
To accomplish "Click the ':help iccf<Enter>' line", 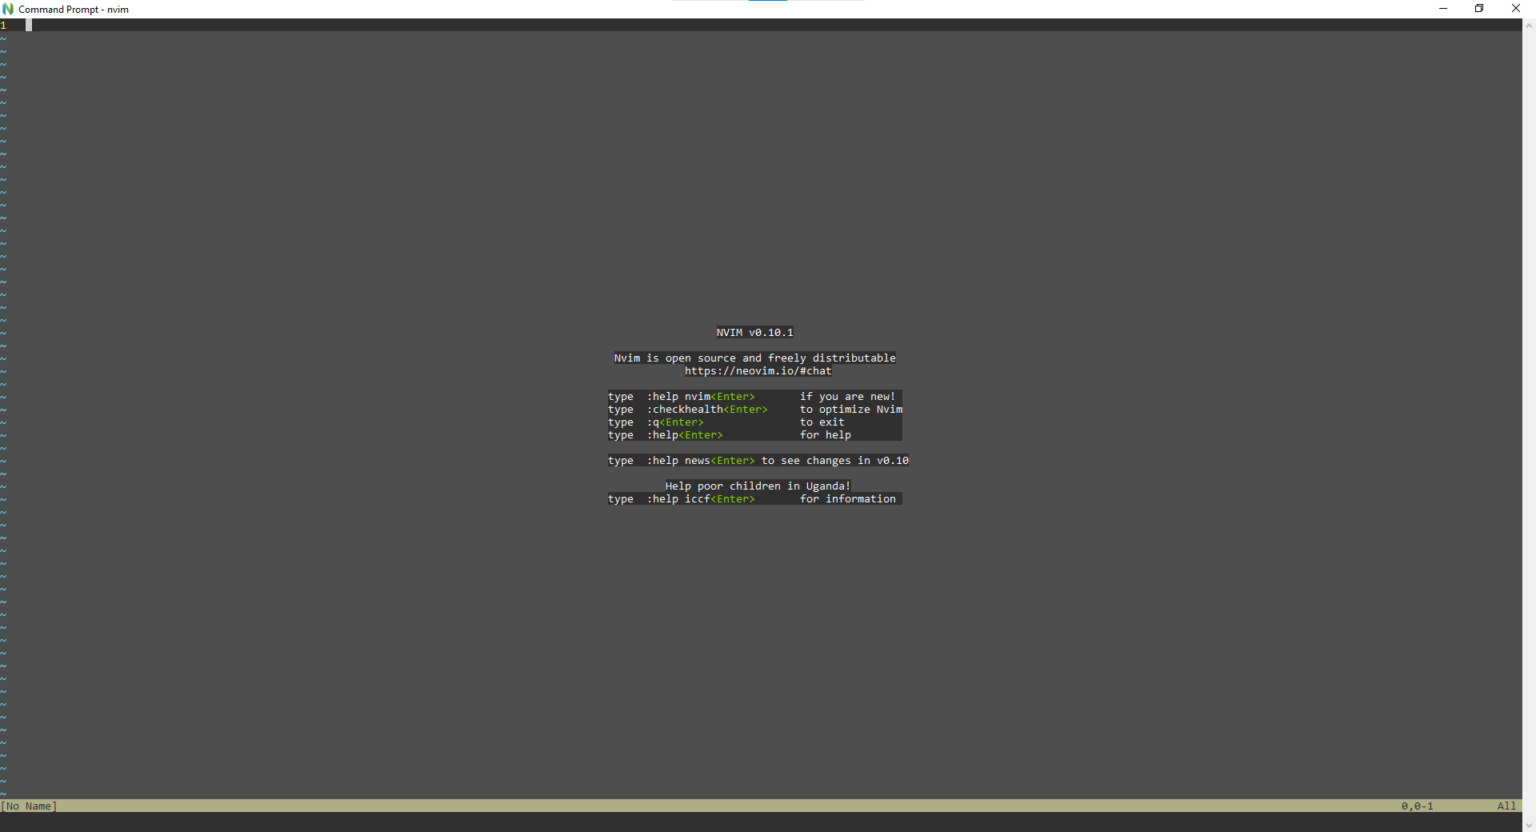I will (755, 499).
